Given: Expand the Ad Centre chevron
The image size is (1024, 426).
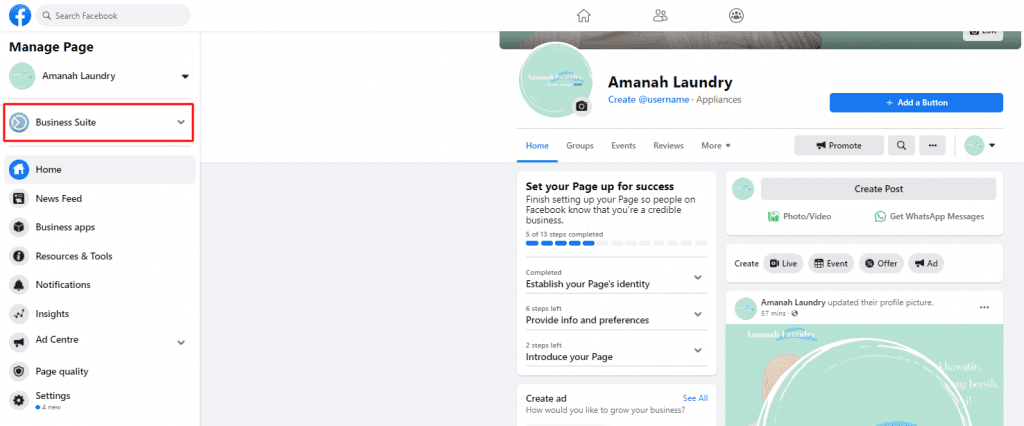Looking at the screenshot, I should click(x=182, y=342).
